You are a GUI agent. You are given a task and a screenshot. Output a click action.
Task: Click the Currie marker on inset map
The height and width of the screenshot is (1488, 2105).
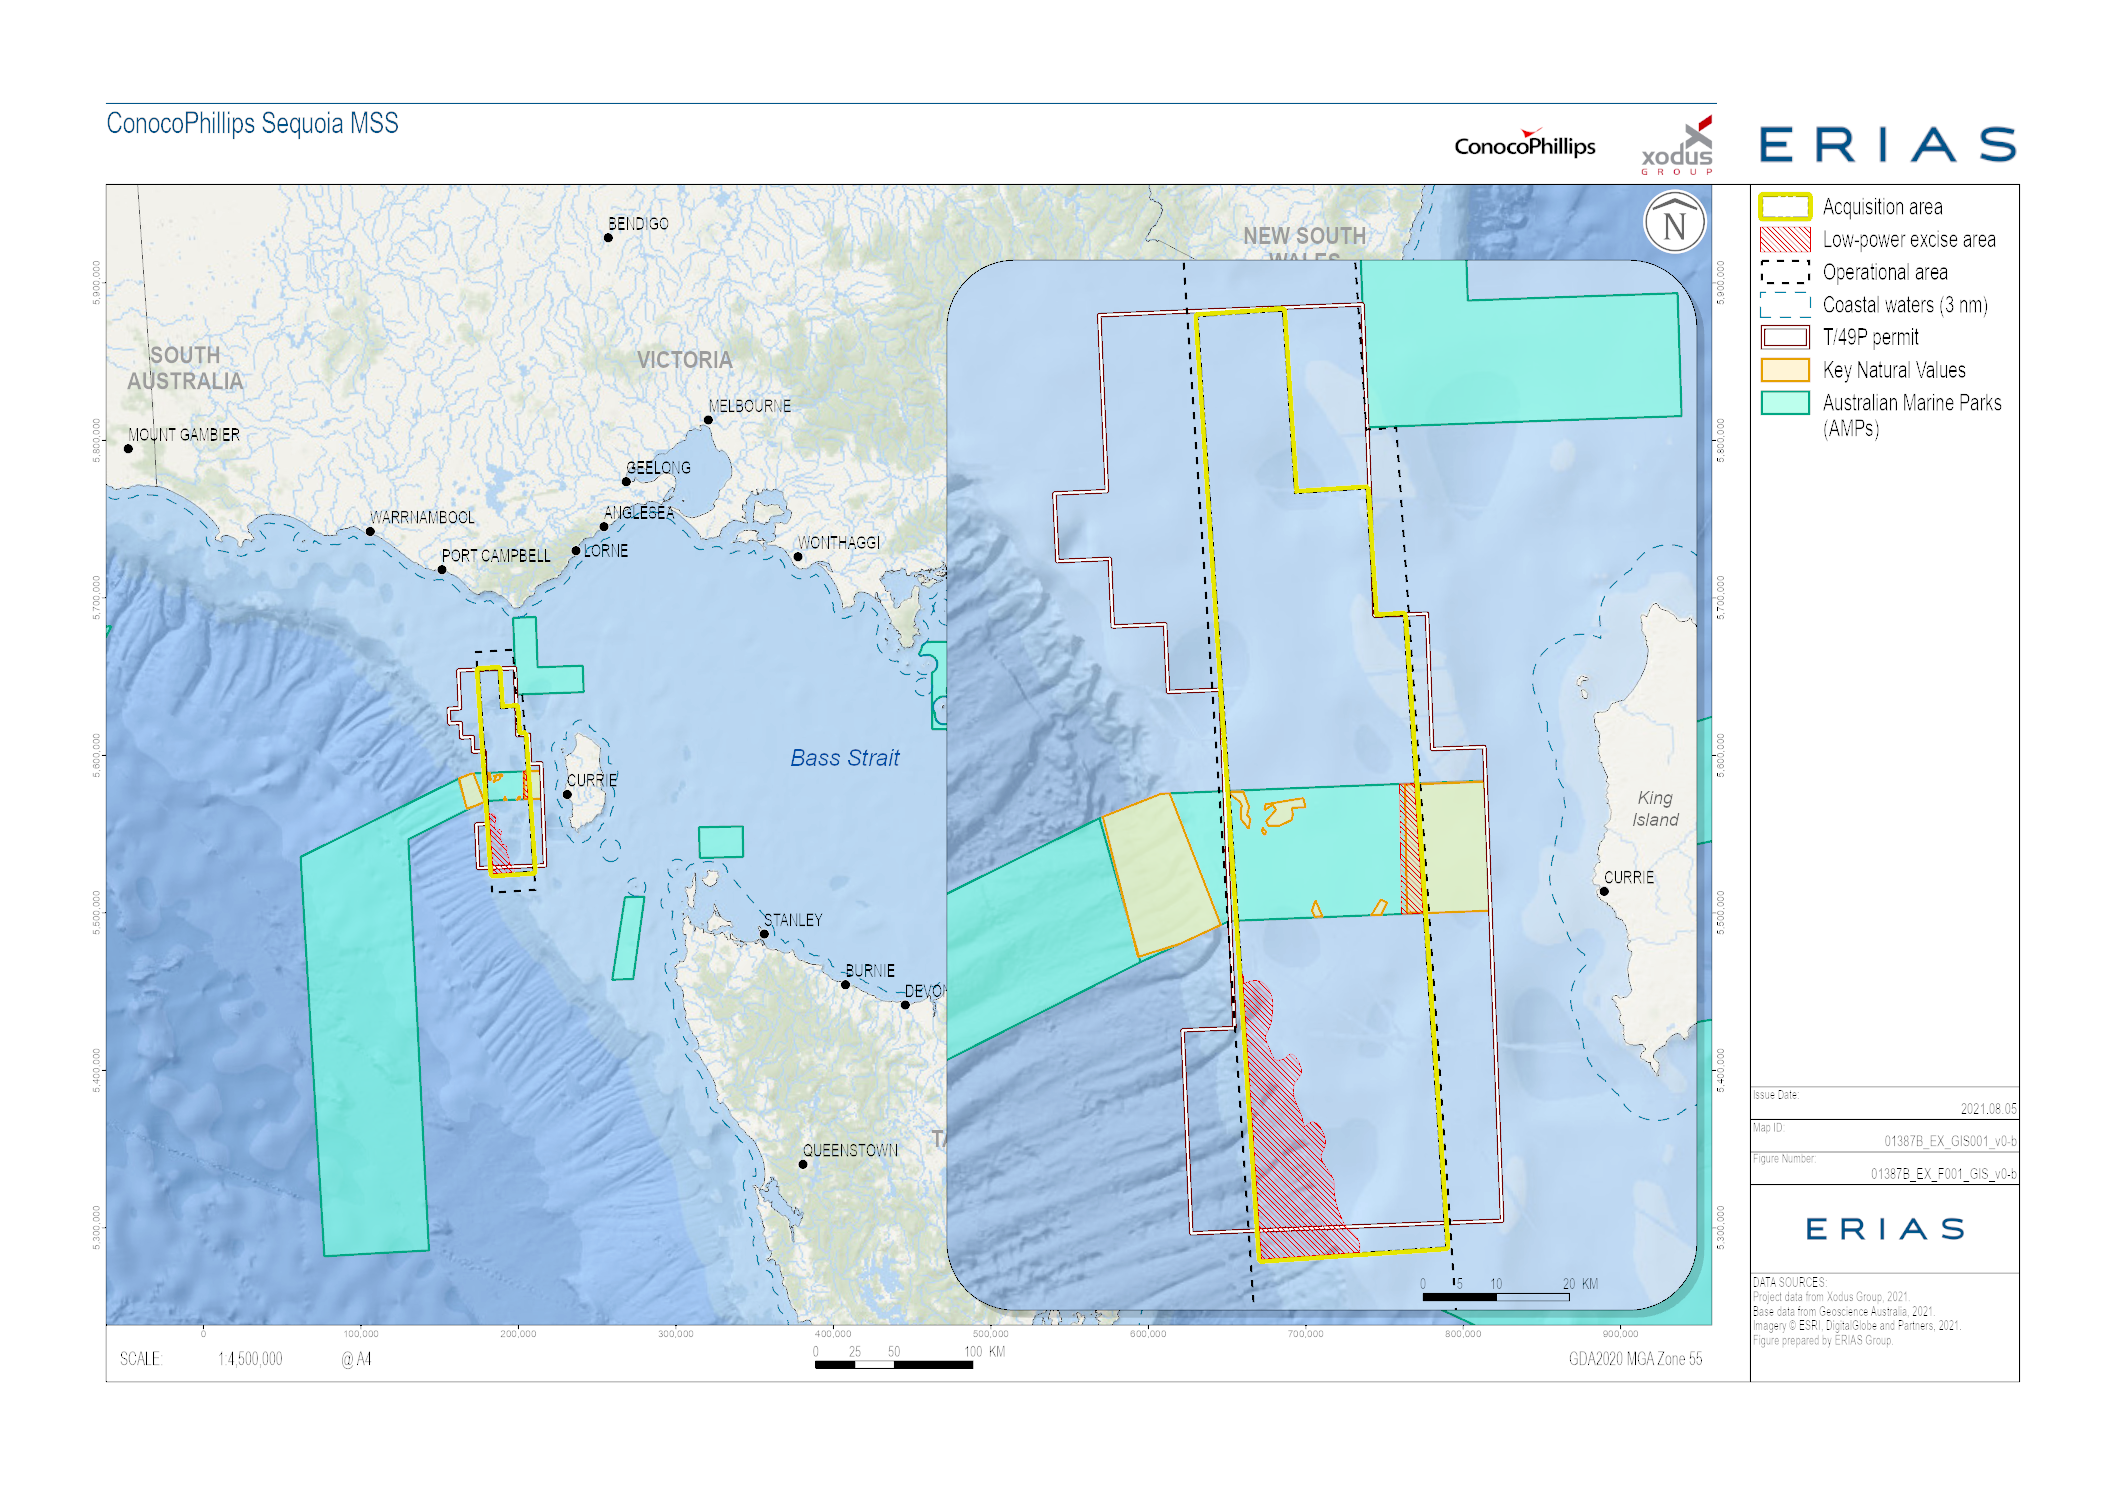pos(1604,891)
